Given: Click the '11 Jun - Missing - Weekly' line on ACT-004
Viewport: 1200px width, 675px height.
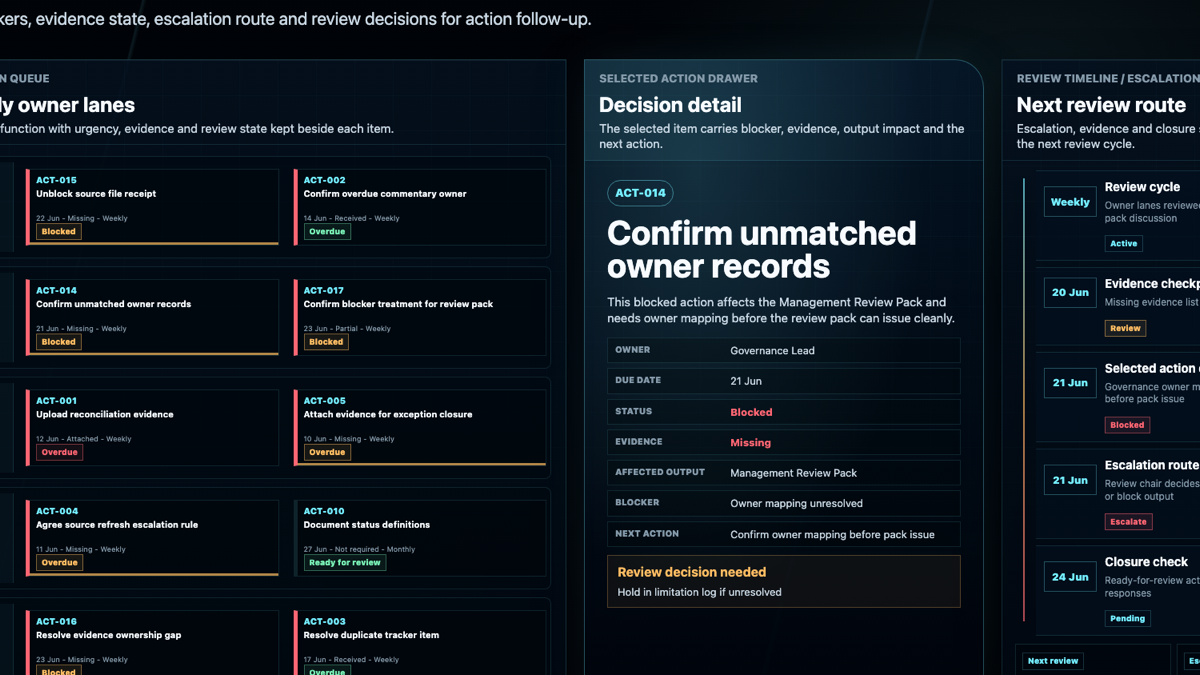Looking at the screenshot, I should pos(81,549).
